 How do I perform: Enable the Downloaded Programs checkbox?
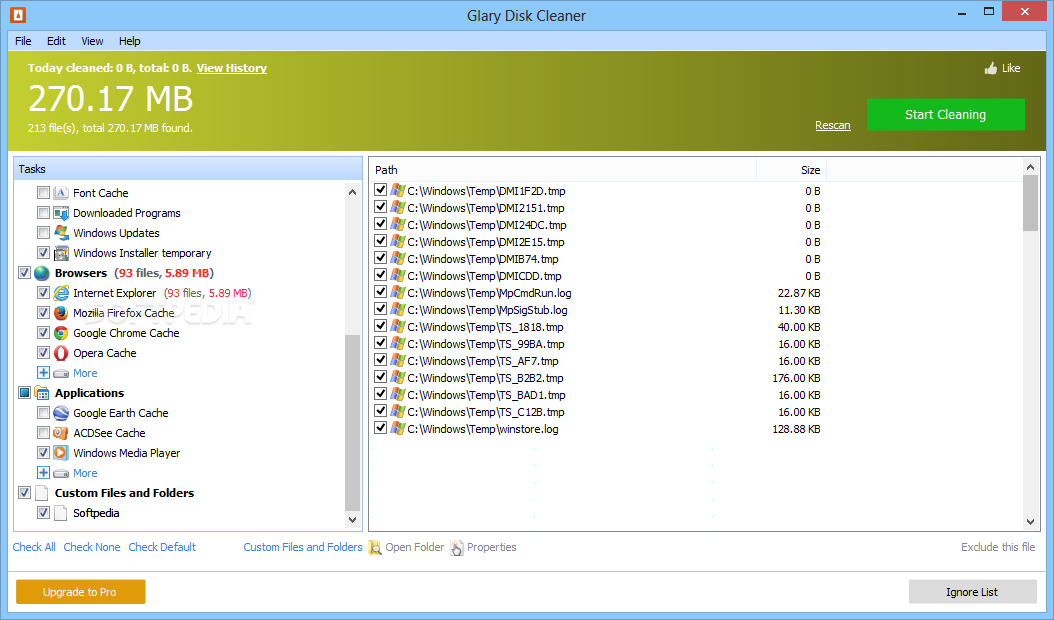tap(44, 213)
